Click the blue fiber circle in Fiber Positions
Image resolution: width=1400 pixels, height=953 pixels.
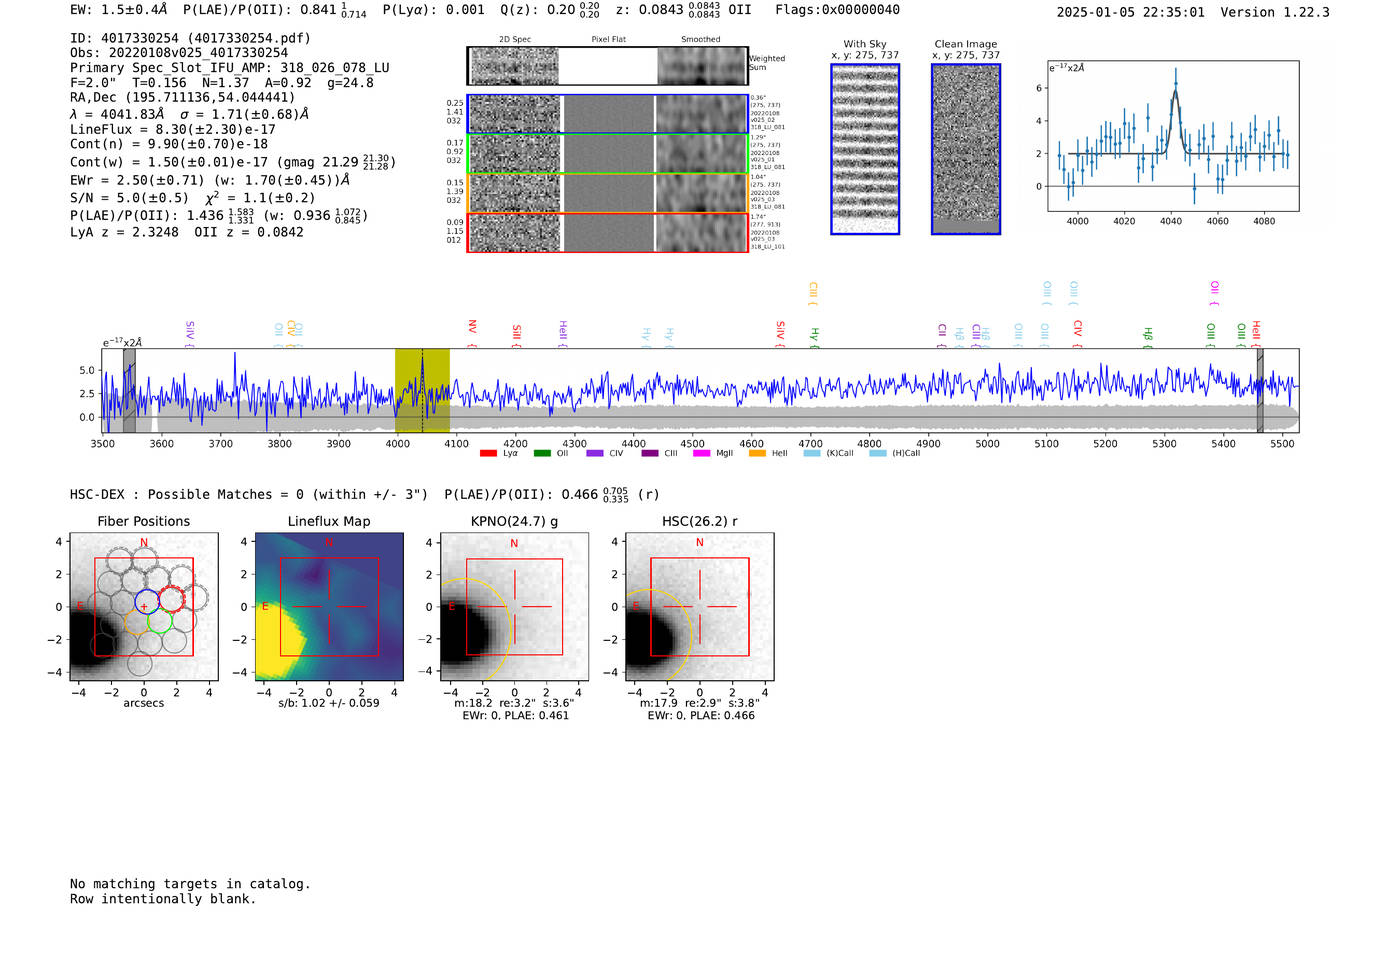pos(146,601)
